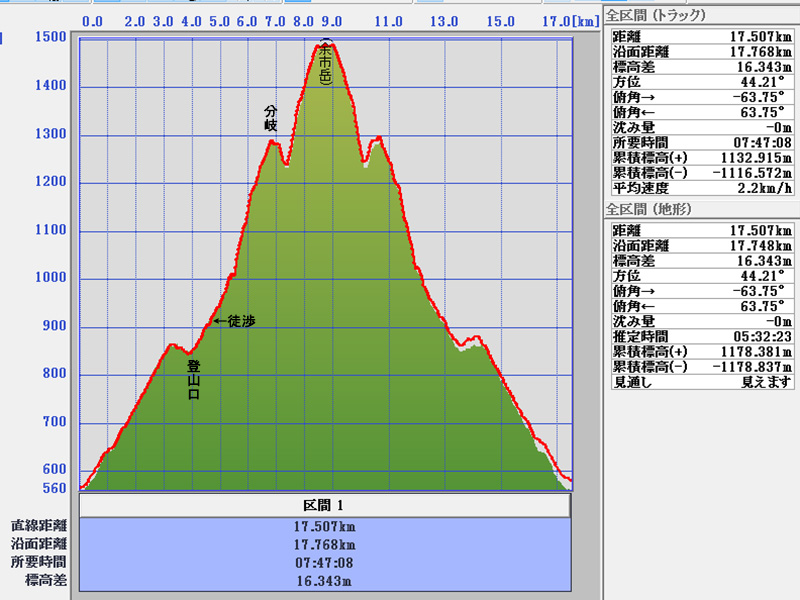Click the 徒渉 arrow marker on the profile
Screen dimensions: 800x600
click(x=234, y=321)
